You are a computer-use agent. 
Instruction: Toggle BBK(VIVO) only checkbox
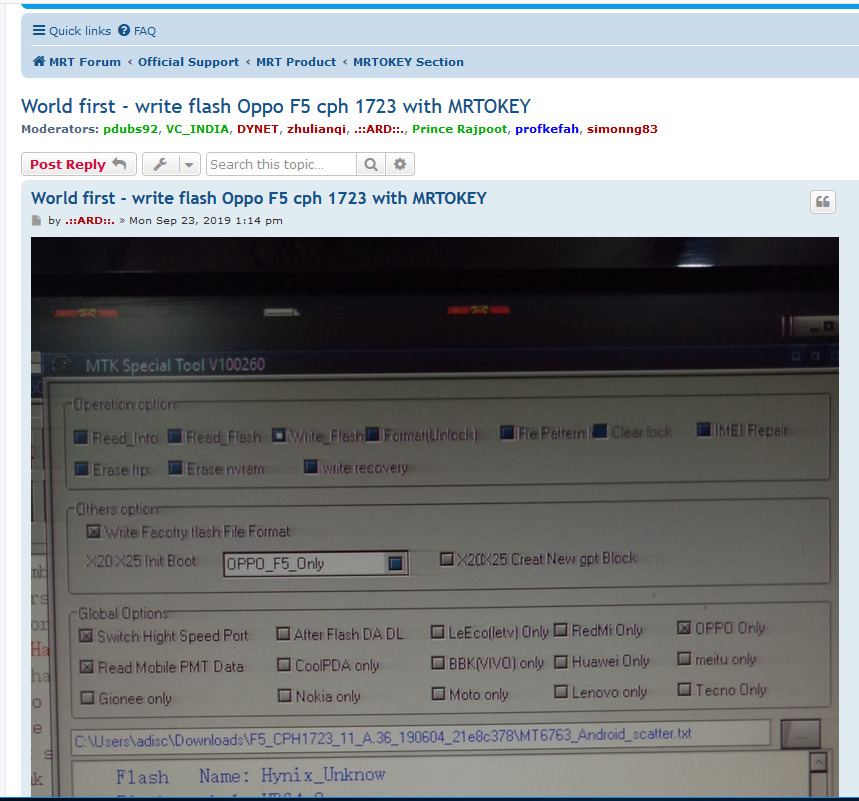coord(438,663)
